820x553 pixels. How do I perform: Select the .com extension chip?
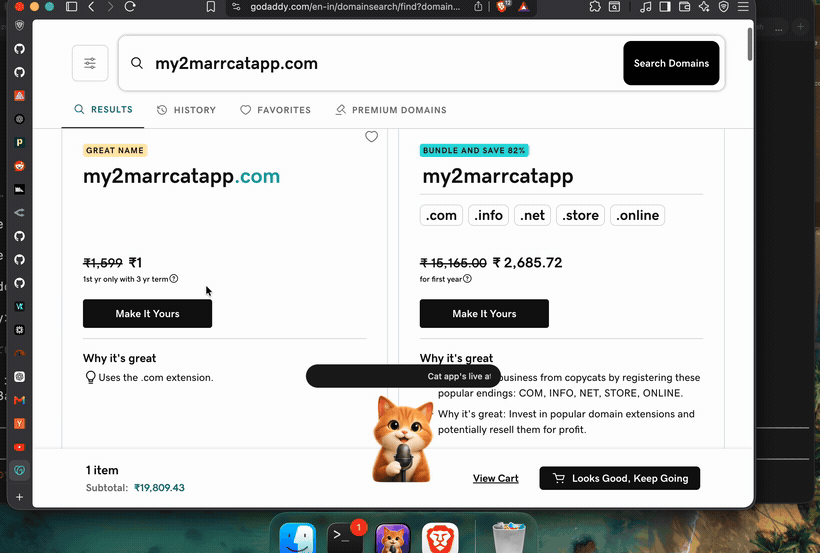pyautogui.click(x=441, y=215)
